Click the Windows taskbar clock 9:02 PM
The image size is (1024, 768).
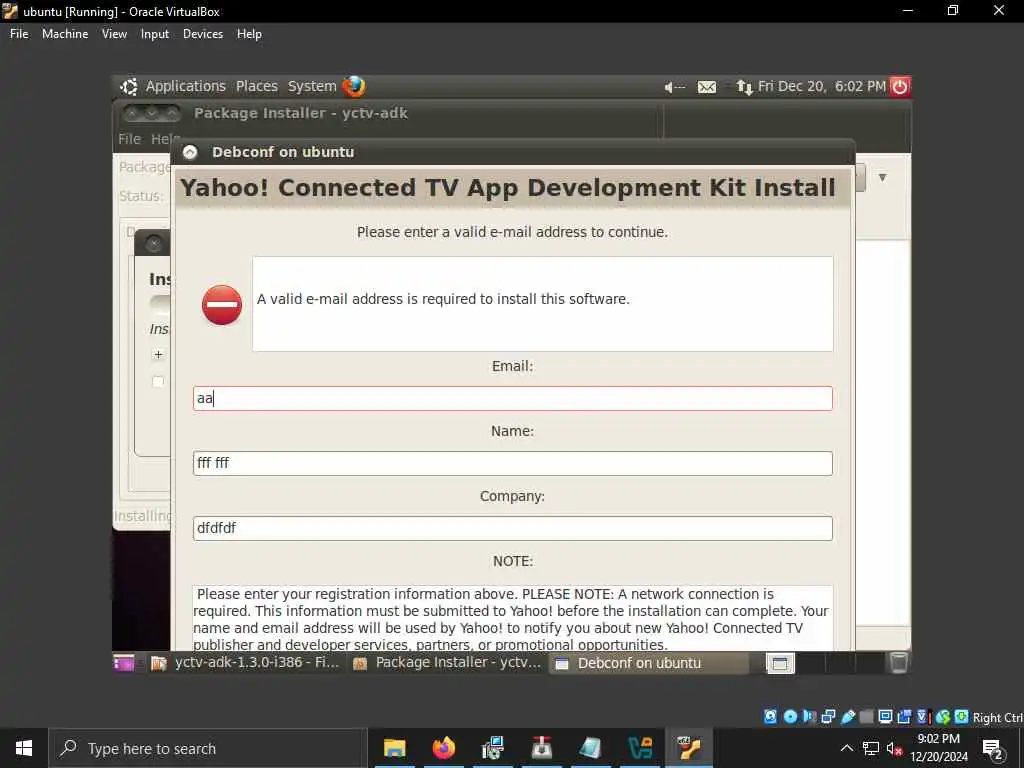[938, 748]
